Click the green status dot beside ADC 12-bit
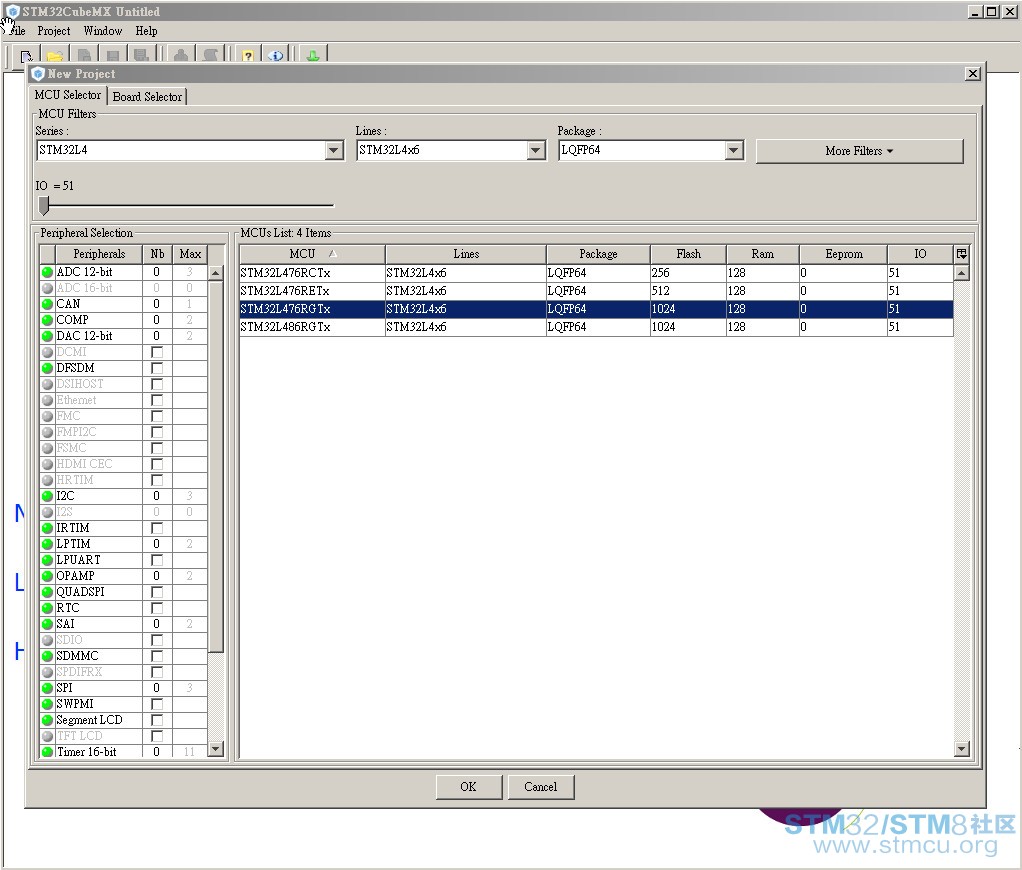 pyautogui.click(x=47, y=272)
